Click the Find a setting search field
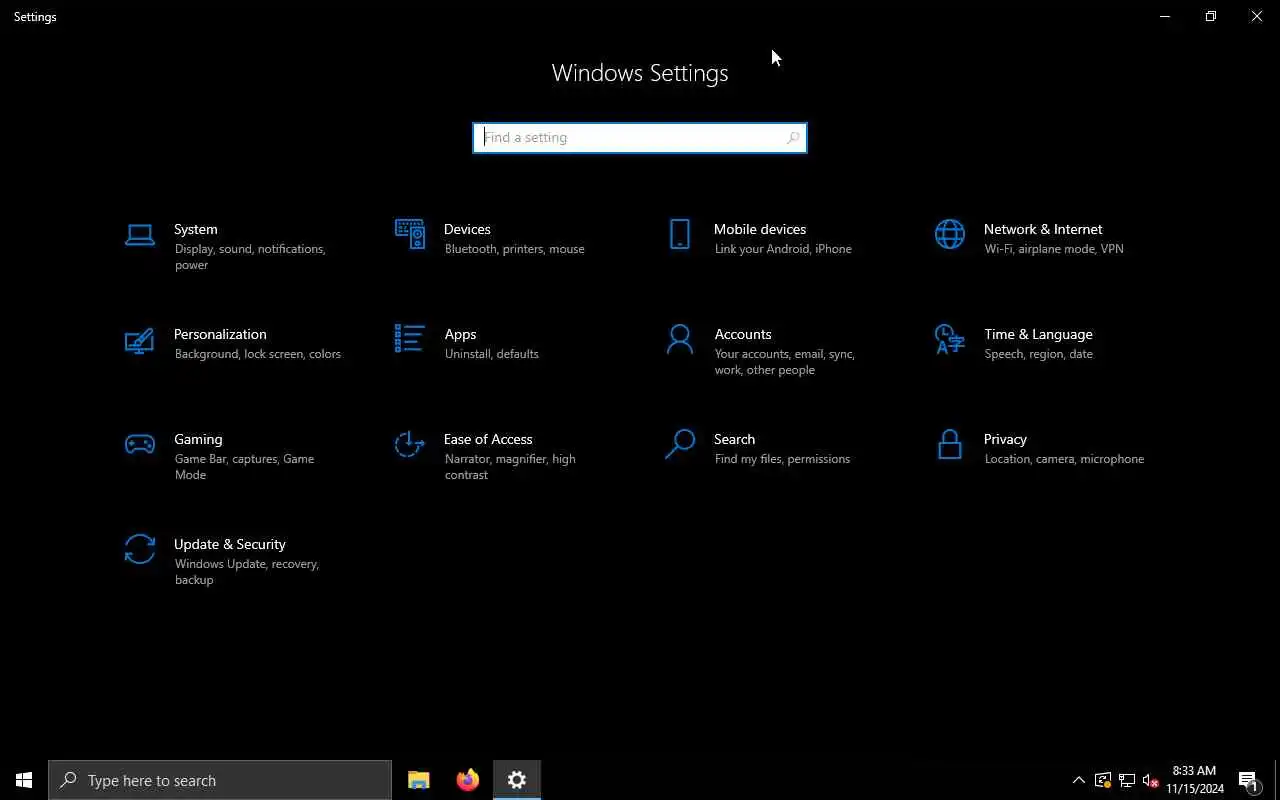This screenshot has height=800, width=1280. 640,138
